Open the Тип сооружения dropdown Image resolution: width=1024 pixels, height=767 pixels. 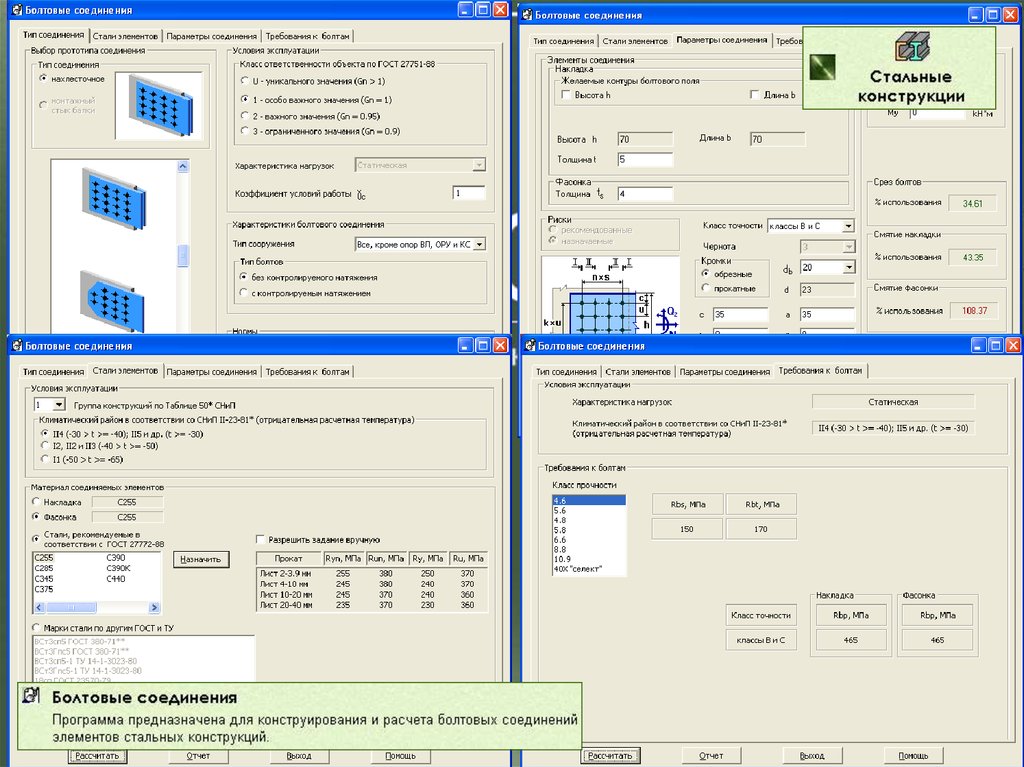(x=479, y=243)
